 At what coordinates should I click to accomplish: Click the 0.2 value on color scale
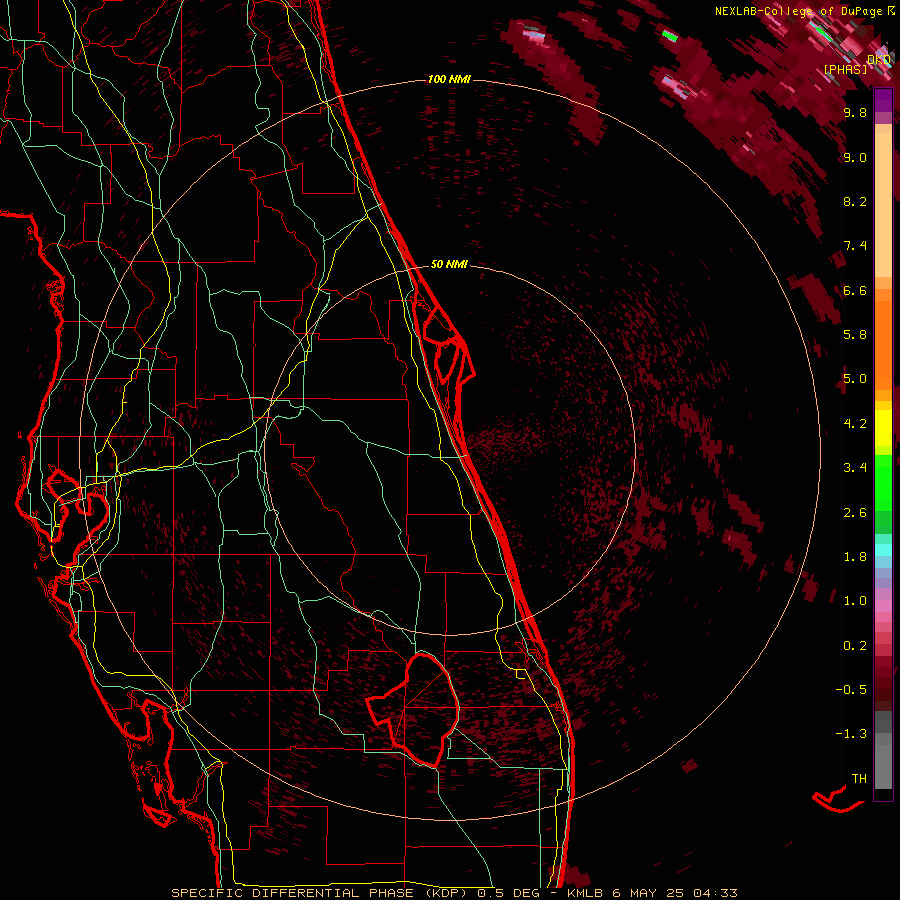click(x=855, y=645)
